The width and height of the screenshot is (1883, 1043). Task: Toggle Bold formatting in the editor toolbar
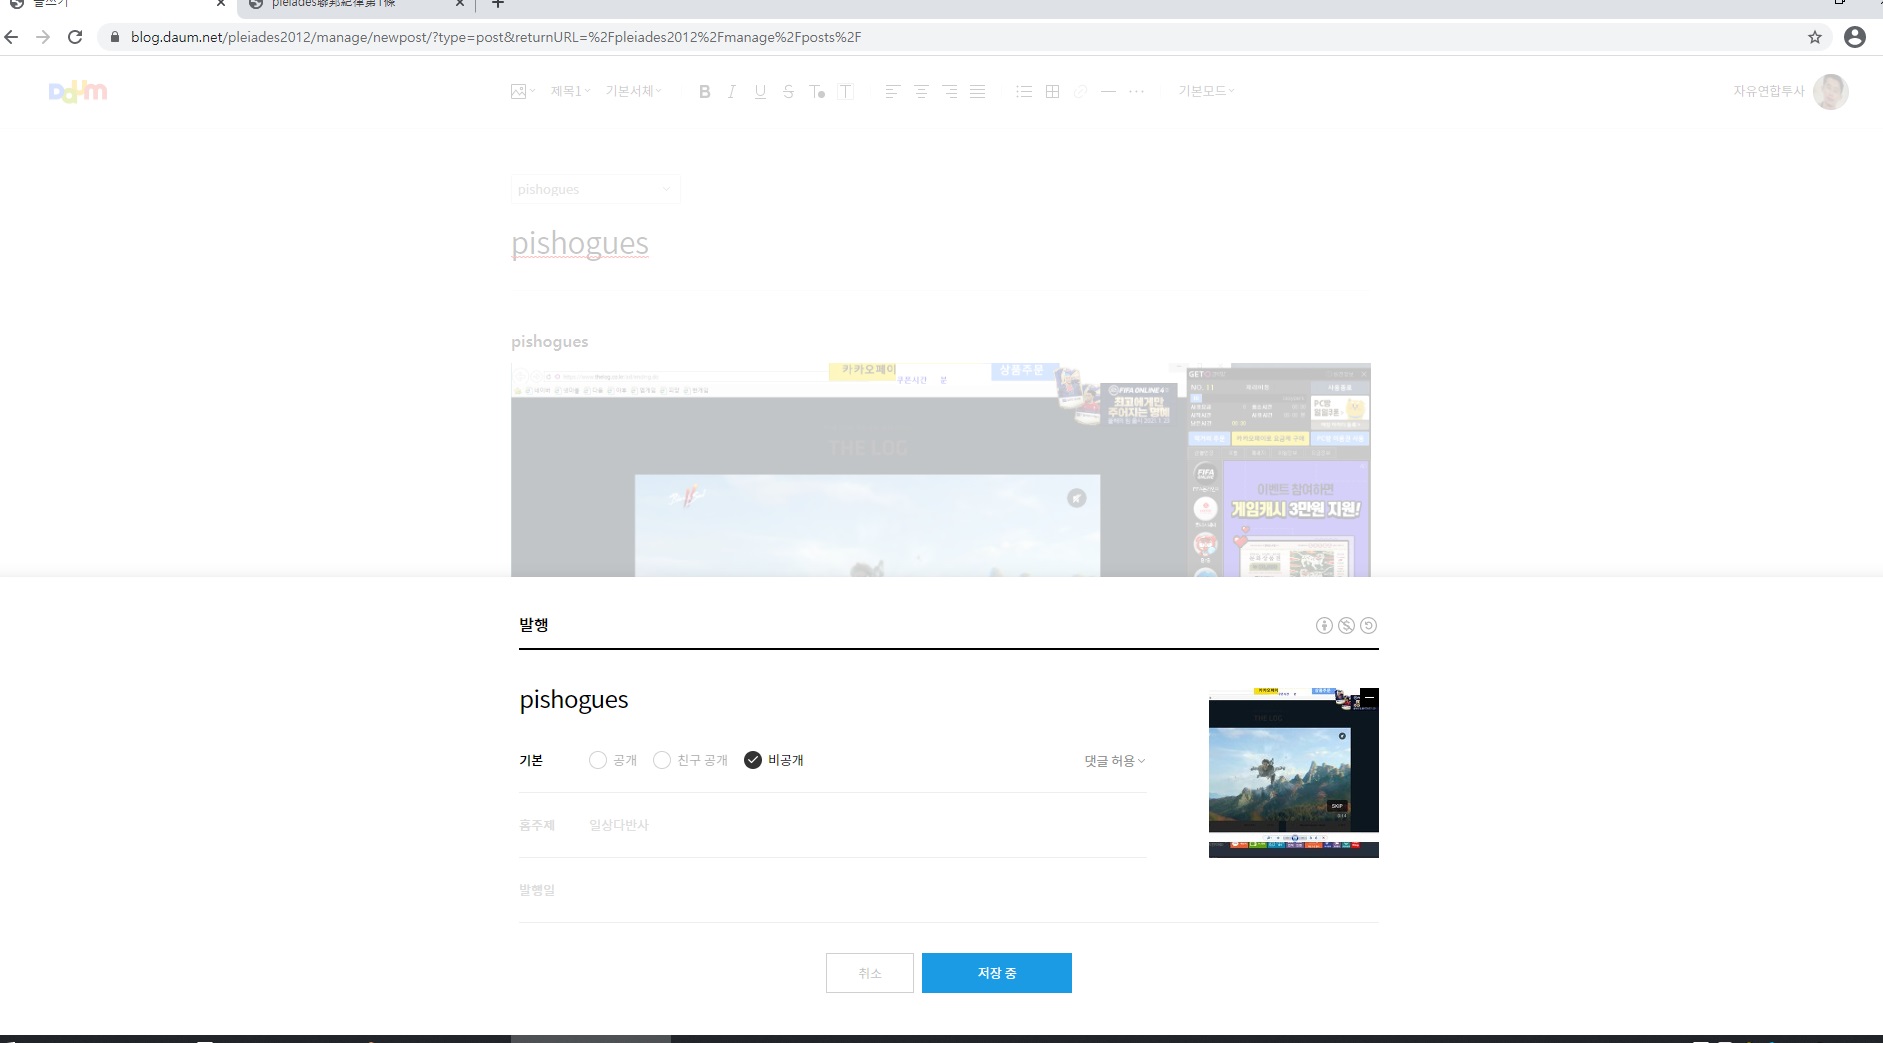point(704,91)
